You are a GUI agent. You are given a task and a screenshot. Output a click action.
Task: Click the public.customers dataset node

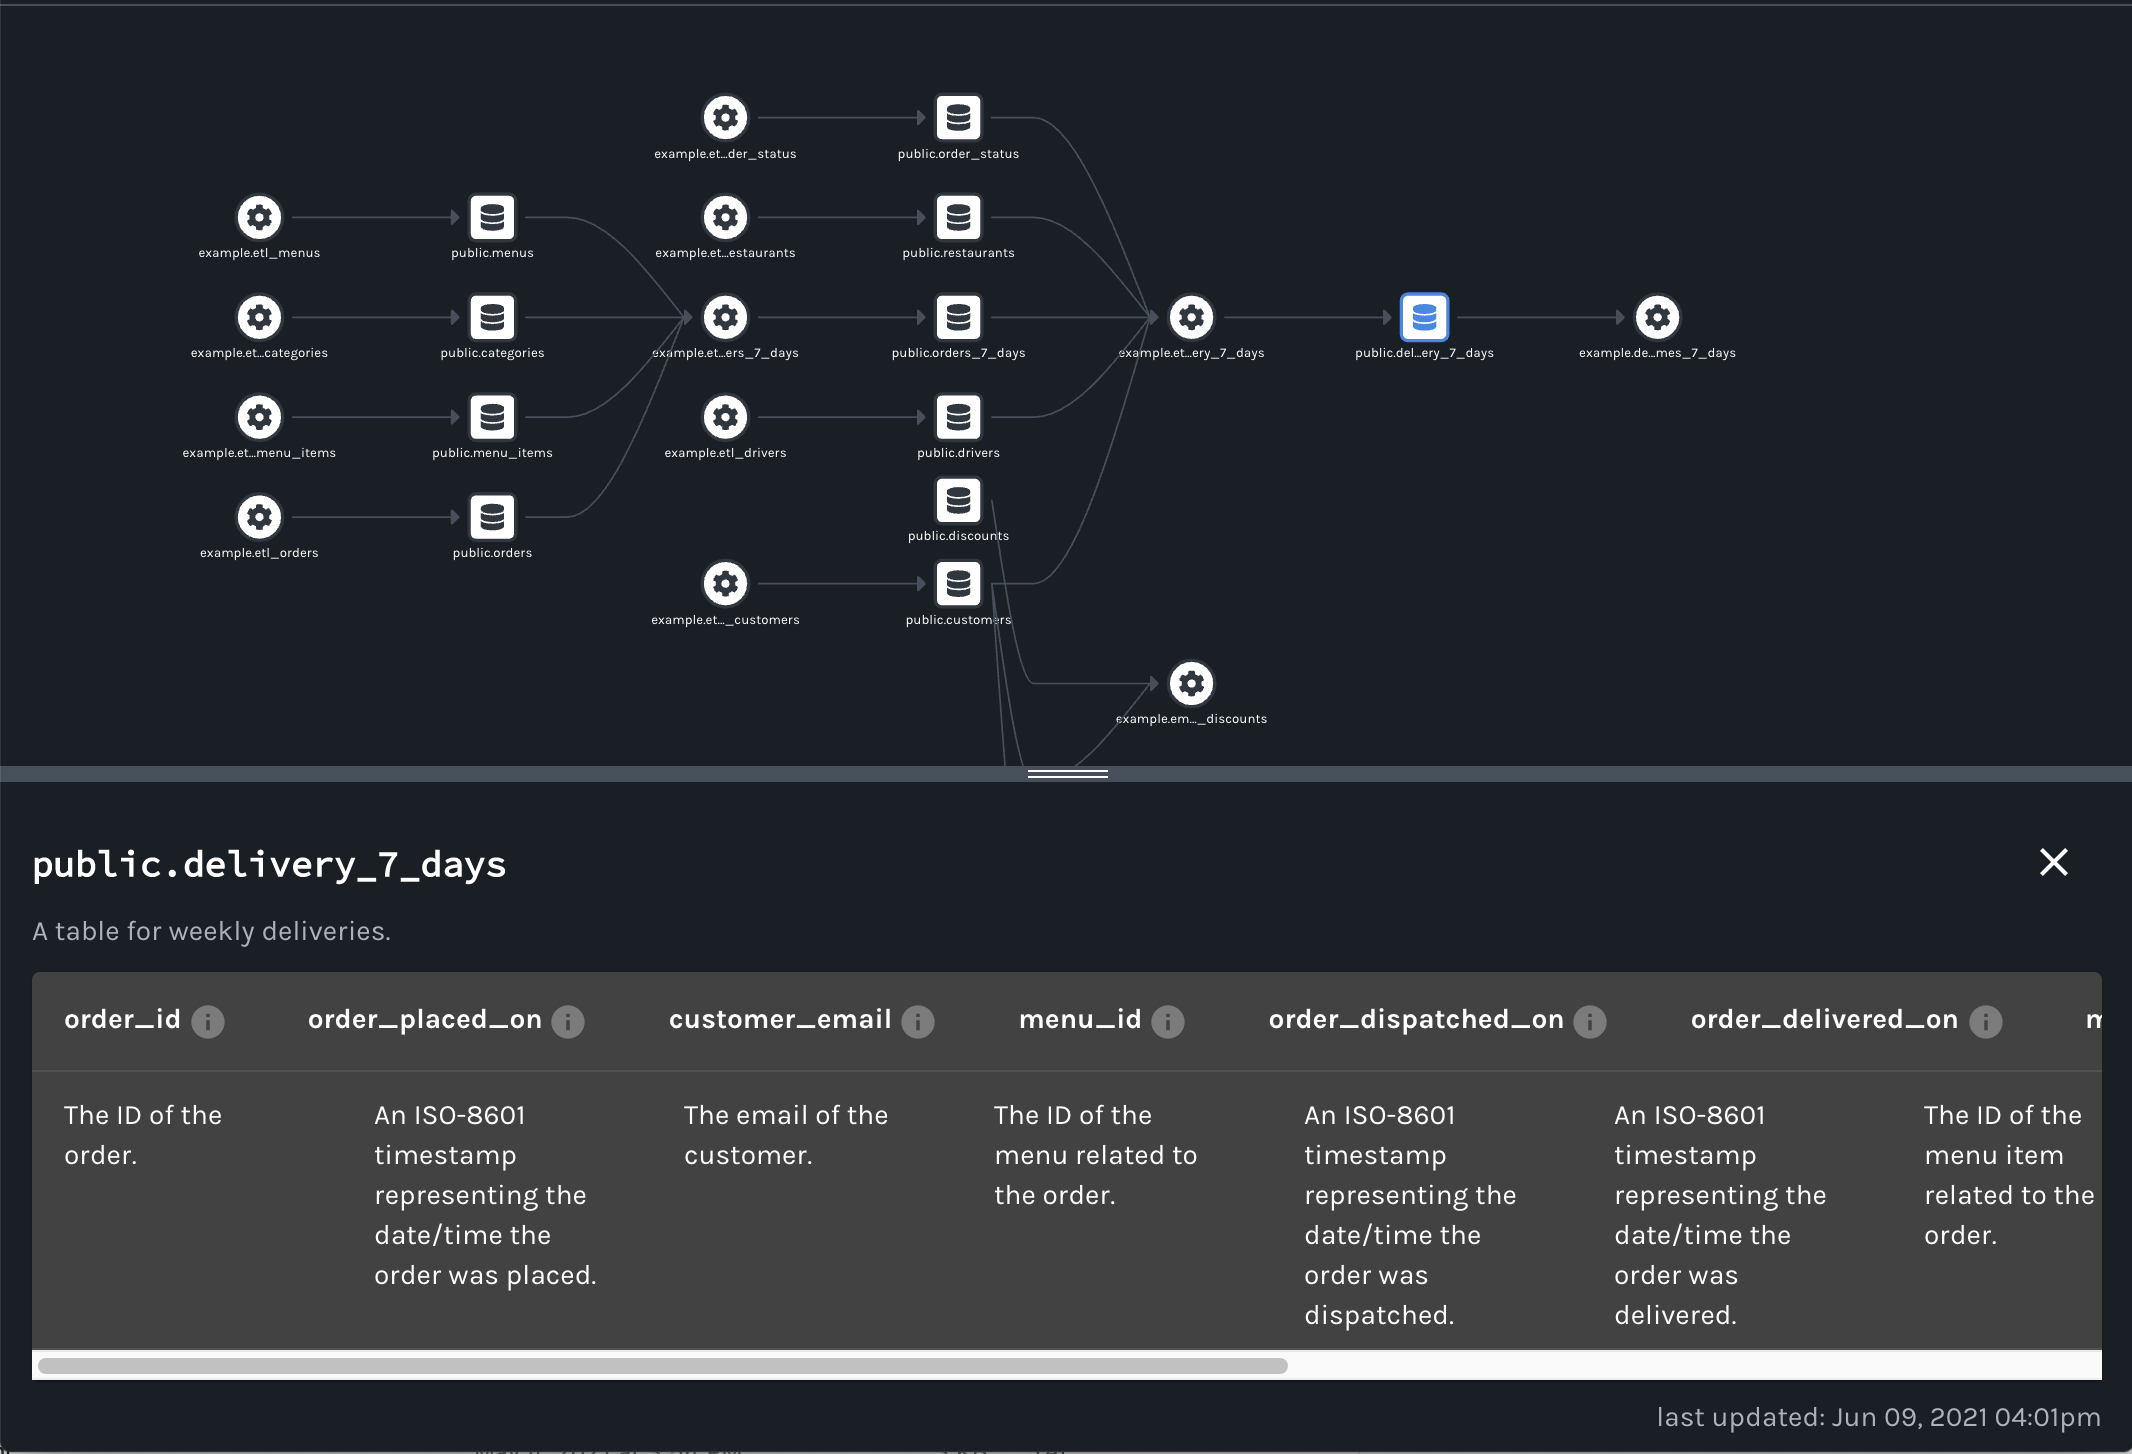[958, 584]
